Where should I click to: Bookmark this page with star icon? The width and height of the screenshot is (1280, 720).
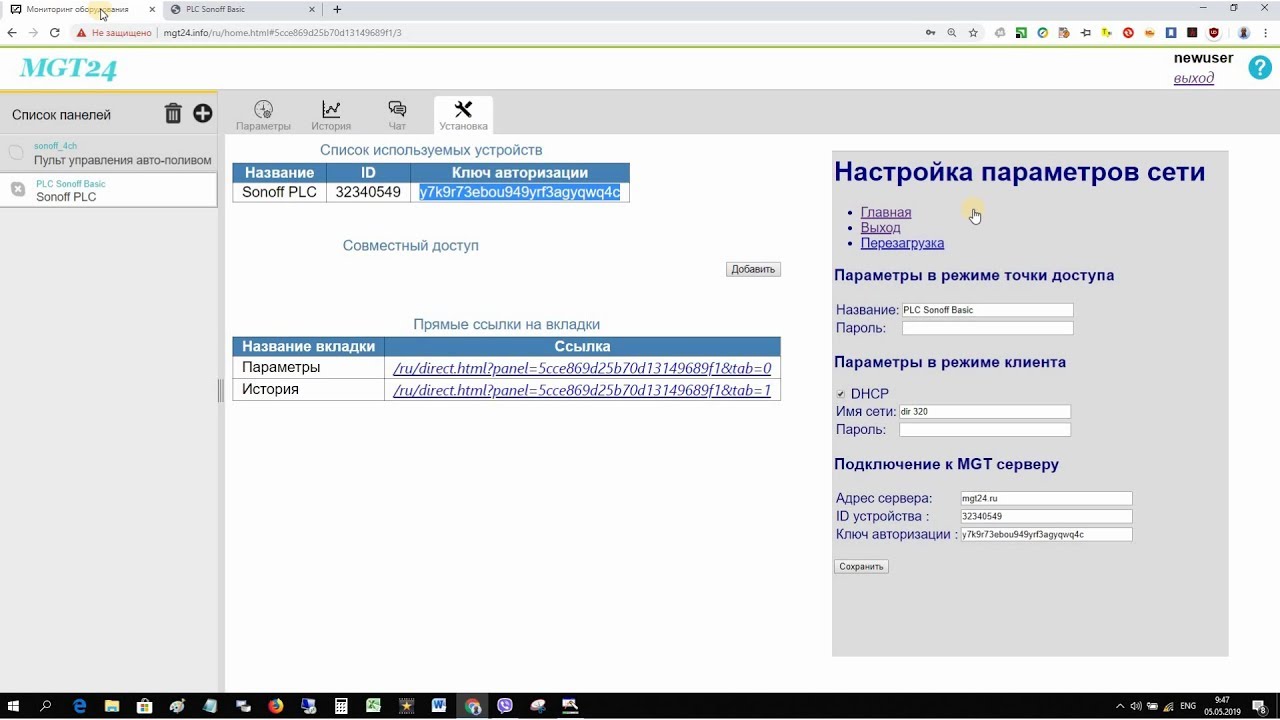pyautogui.click(x=973, y=33)
